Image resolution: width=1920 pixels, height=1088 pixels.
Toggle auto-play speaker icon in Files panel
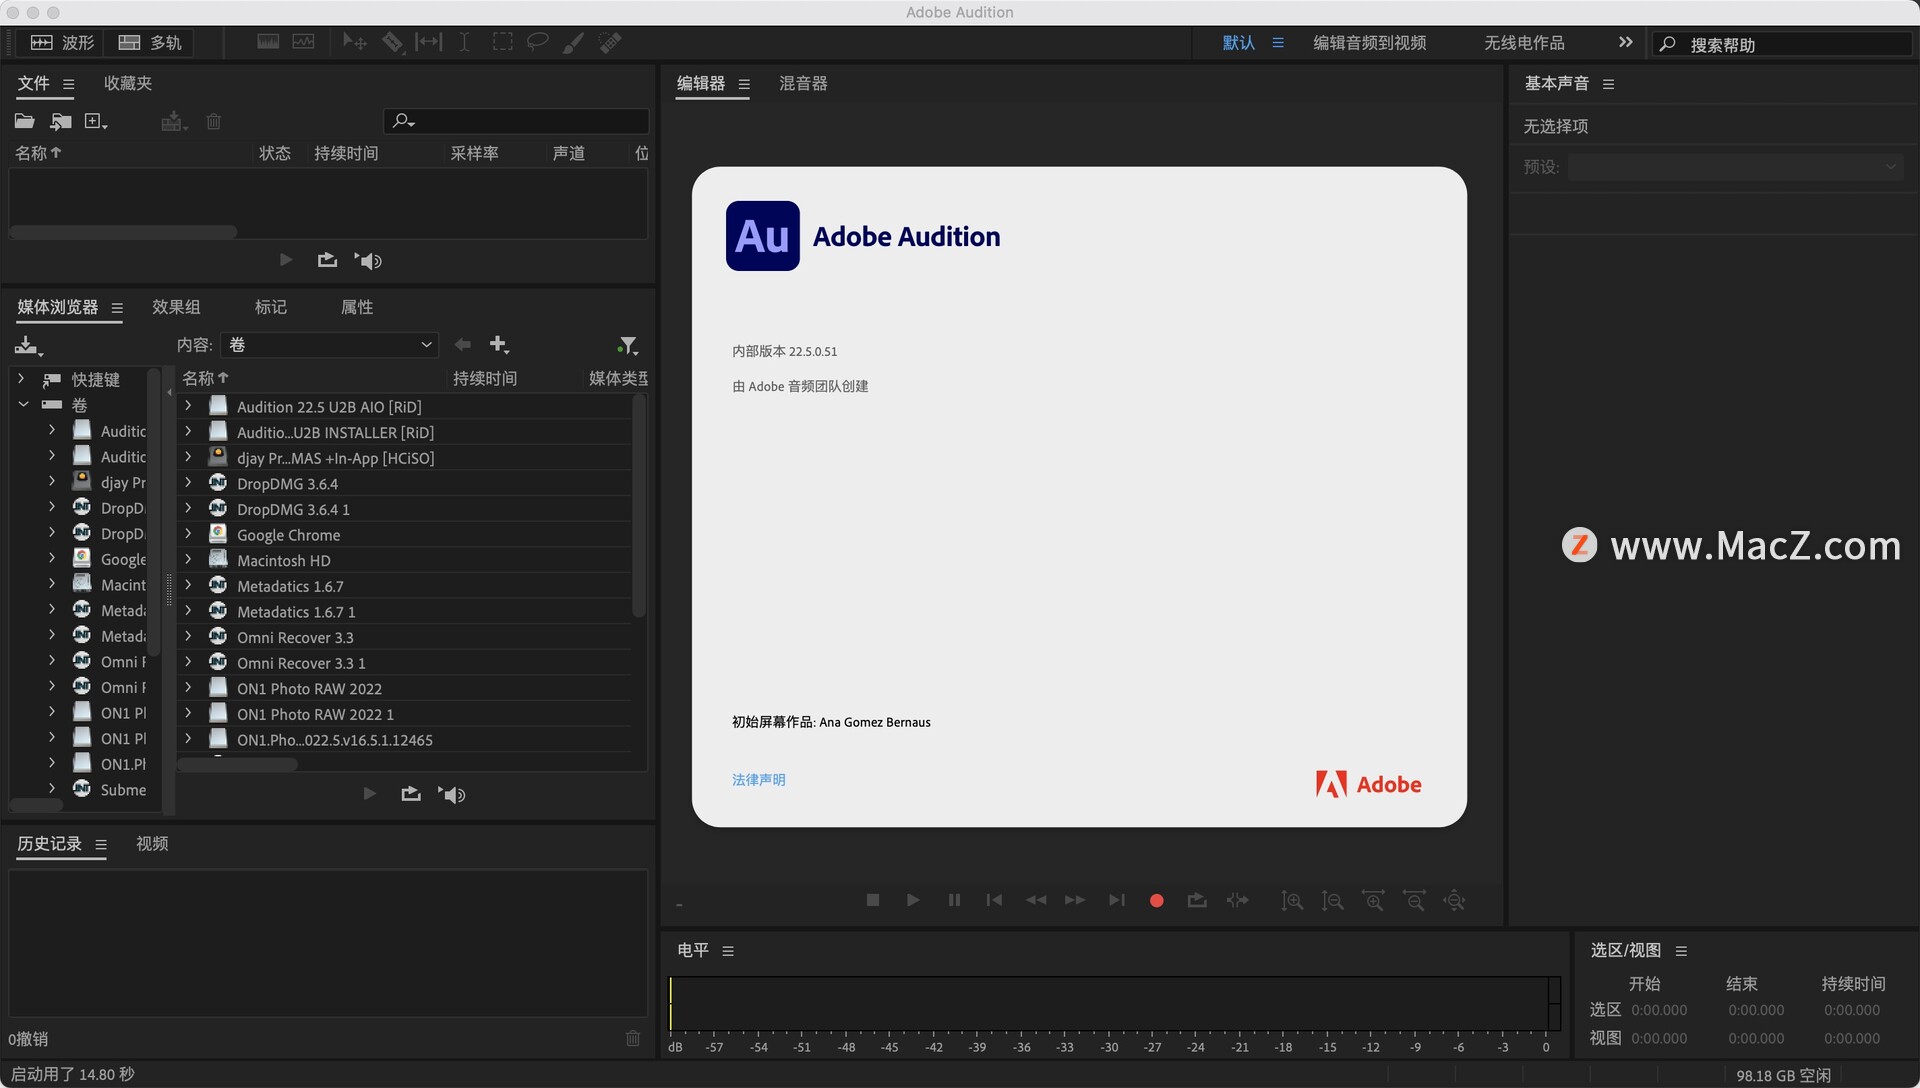(x=368, y=261)
